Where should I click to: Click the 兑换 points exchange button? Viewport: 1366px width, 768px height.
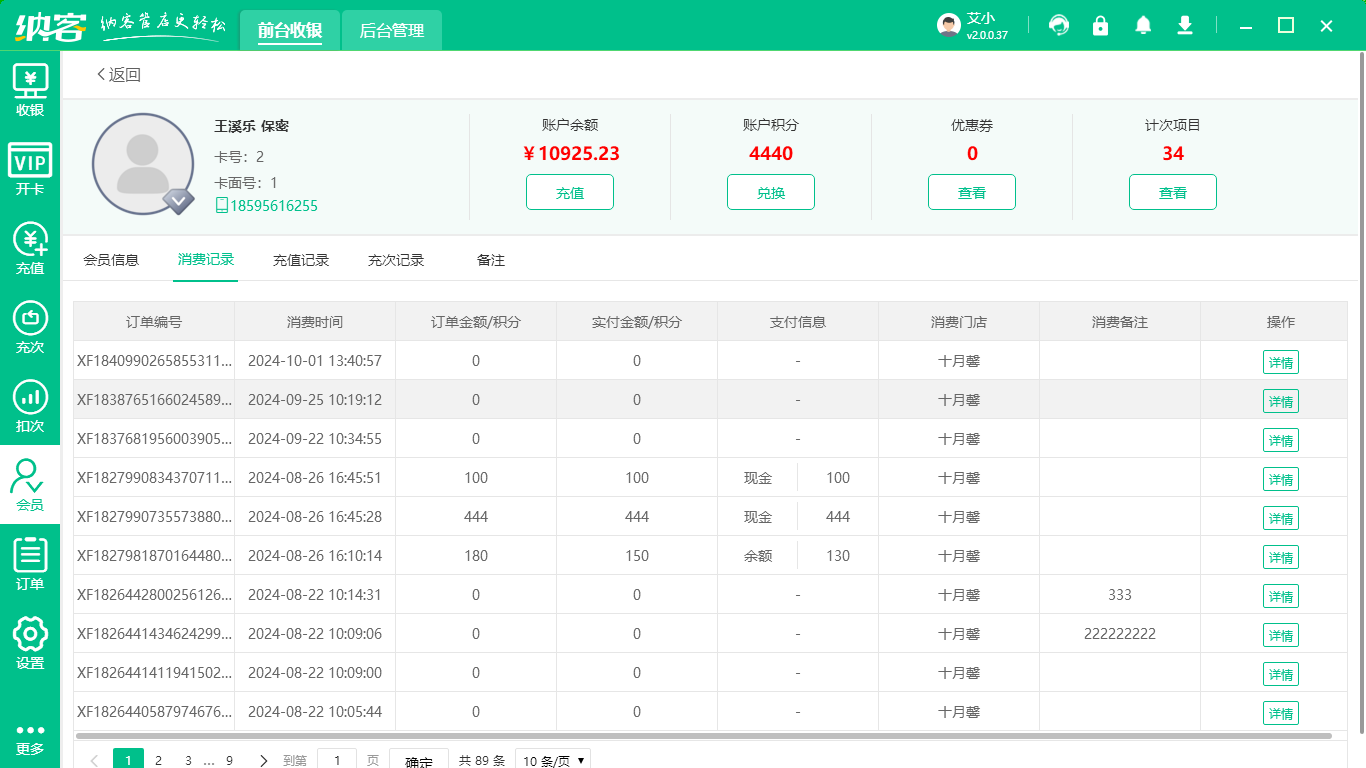click(x=770, y=193)
